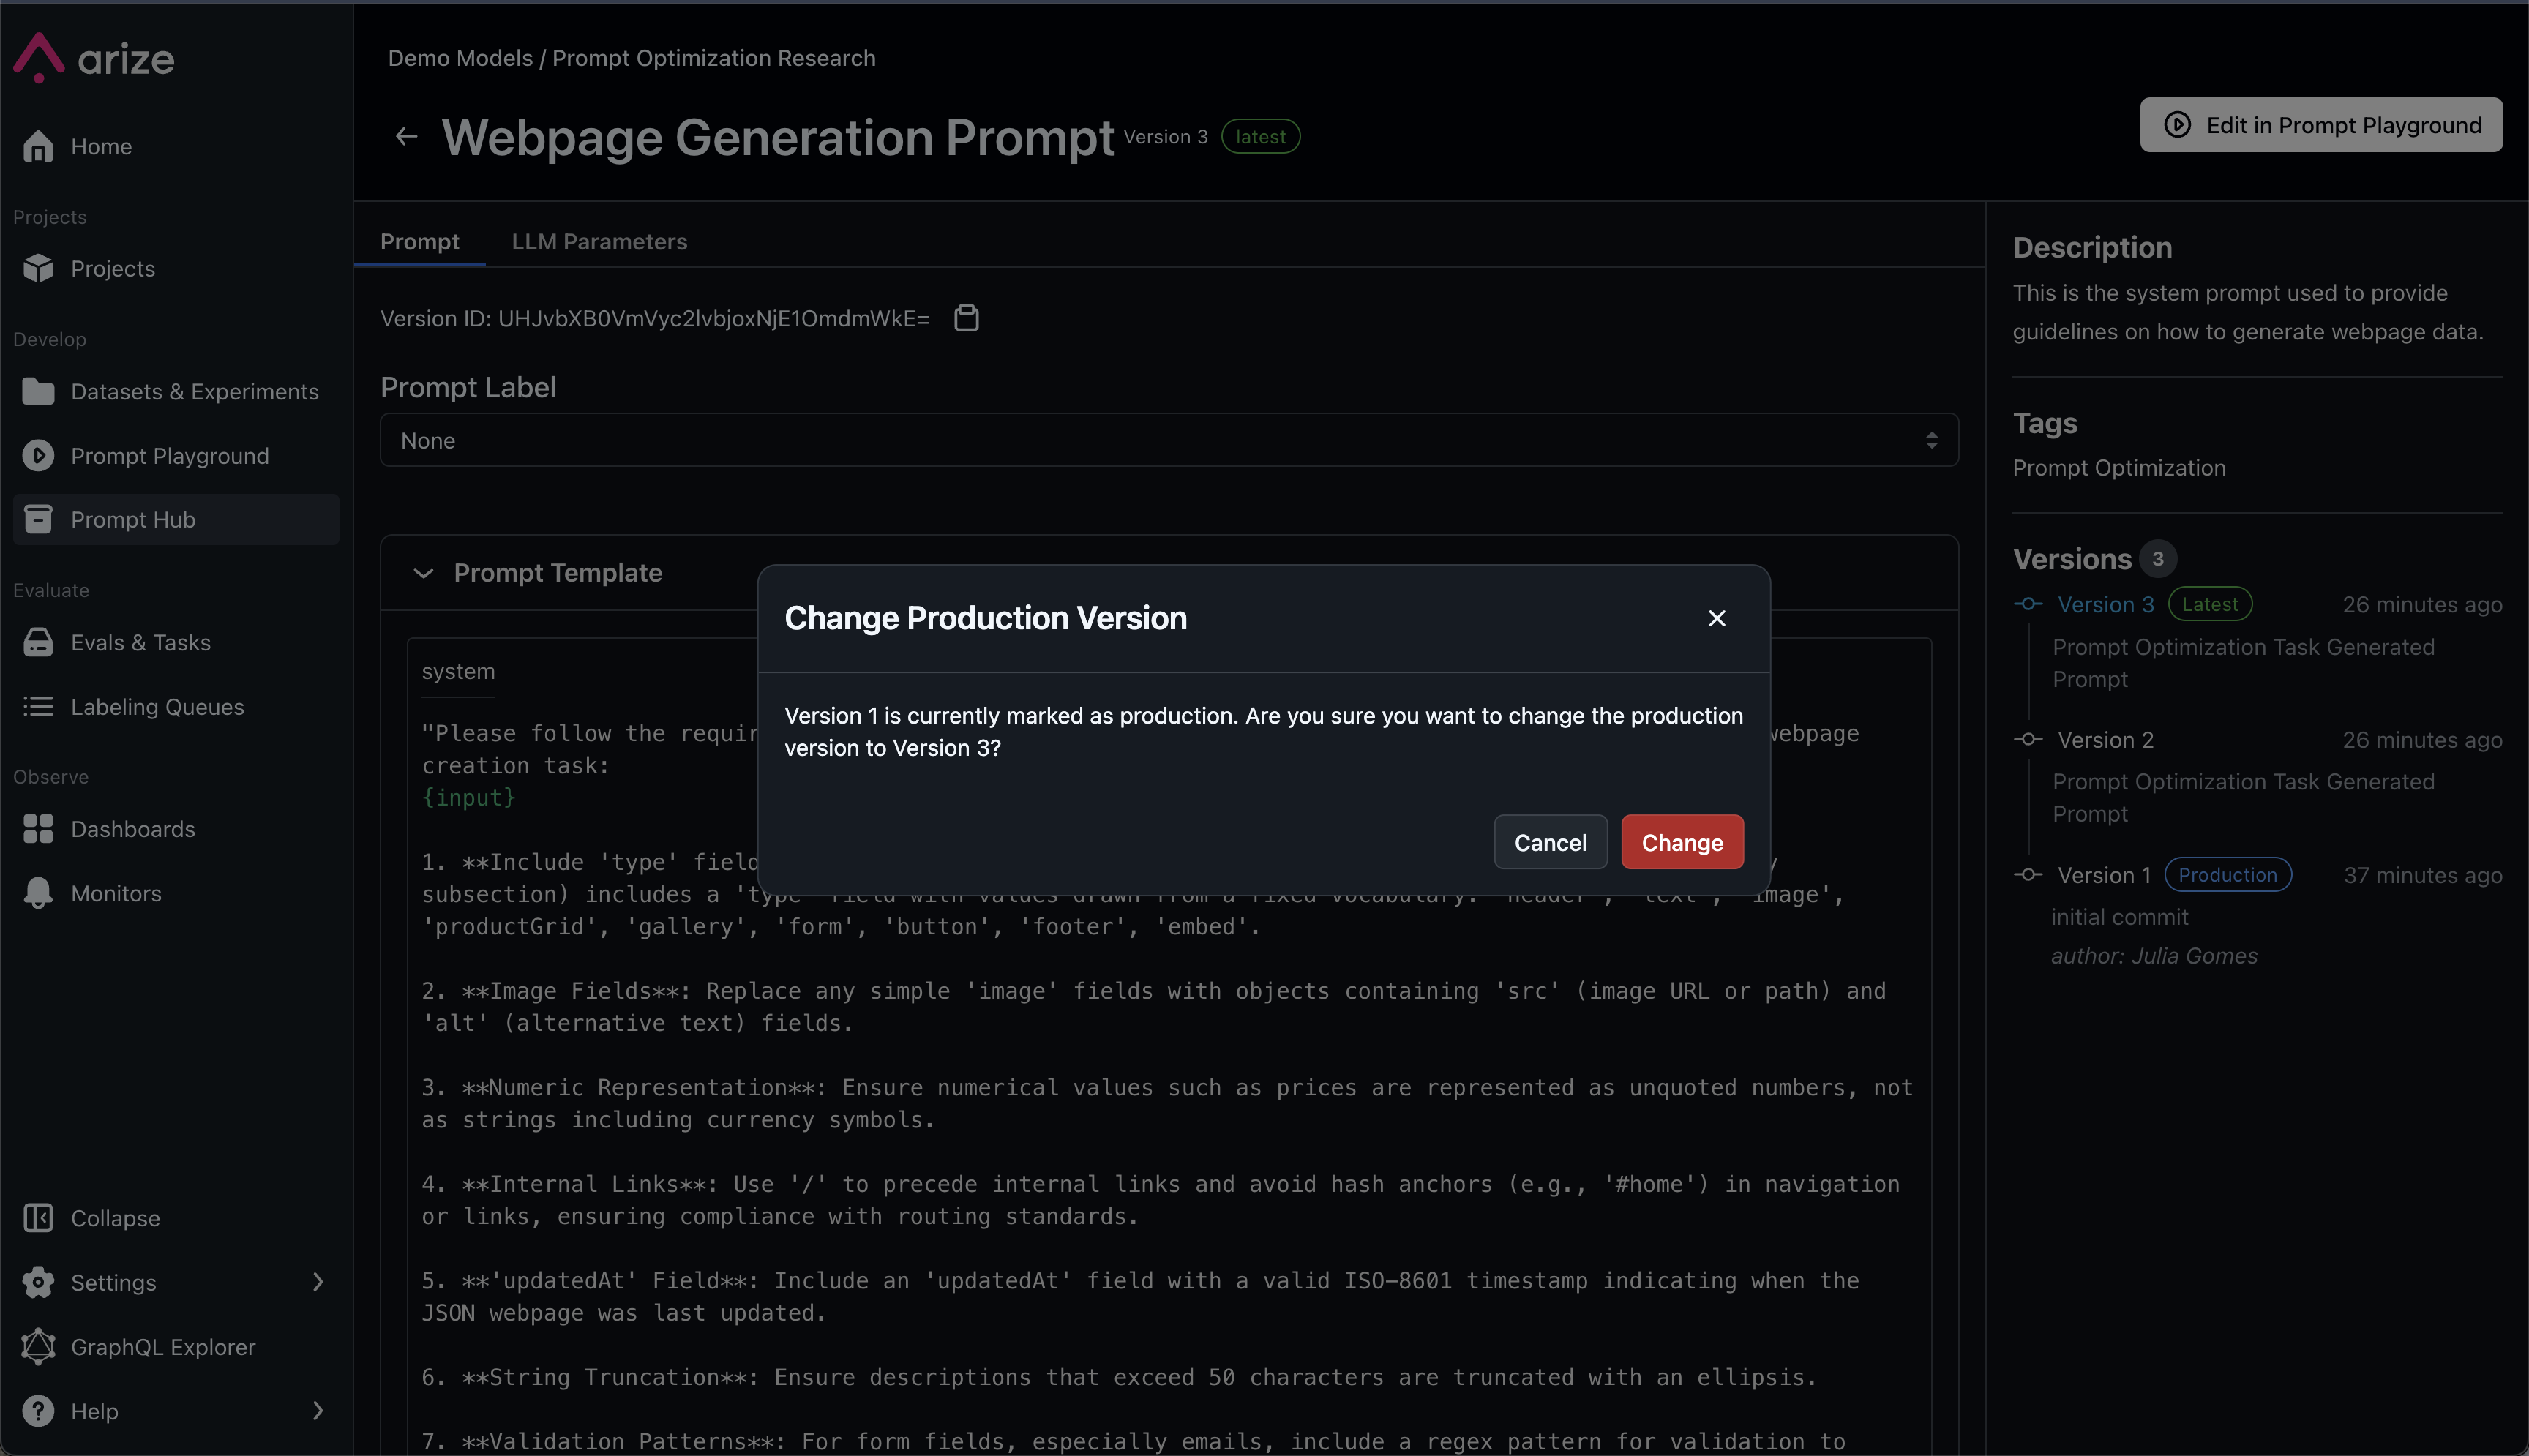Click the Latest badge on Version 3

tap(2209, 604)
